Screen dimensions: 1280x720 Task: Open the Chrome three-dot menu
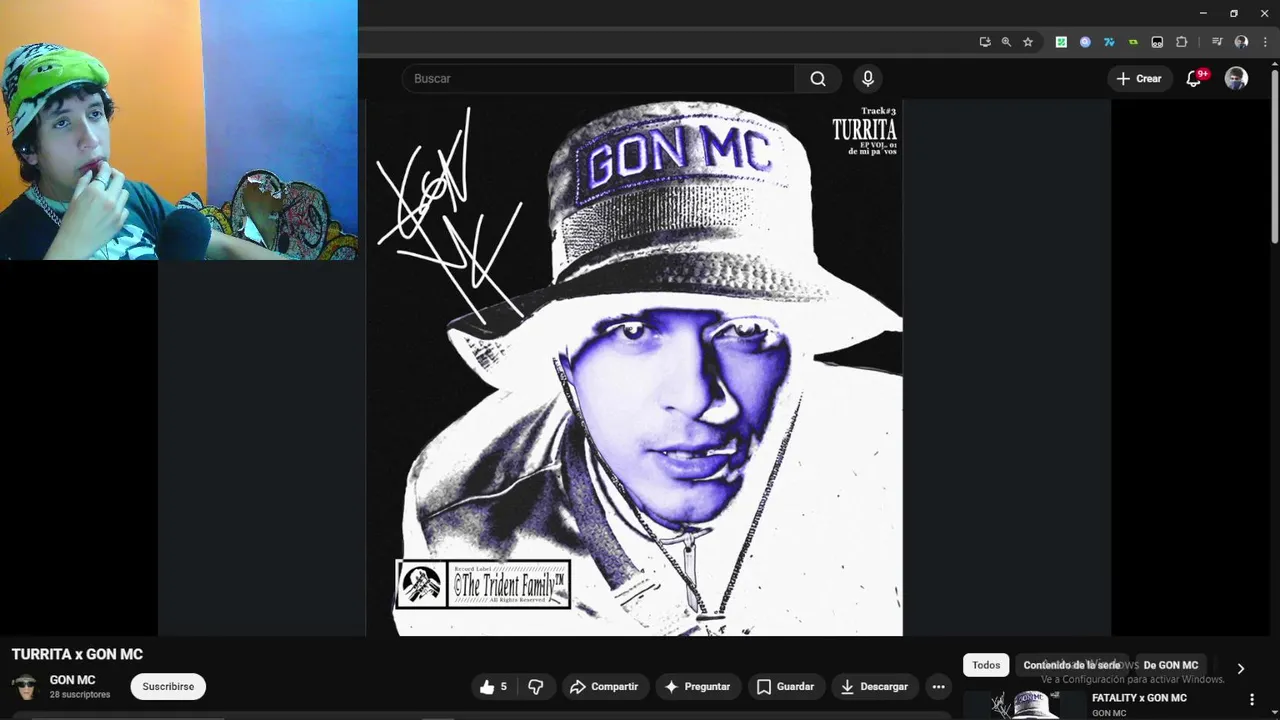(1265, 42)
